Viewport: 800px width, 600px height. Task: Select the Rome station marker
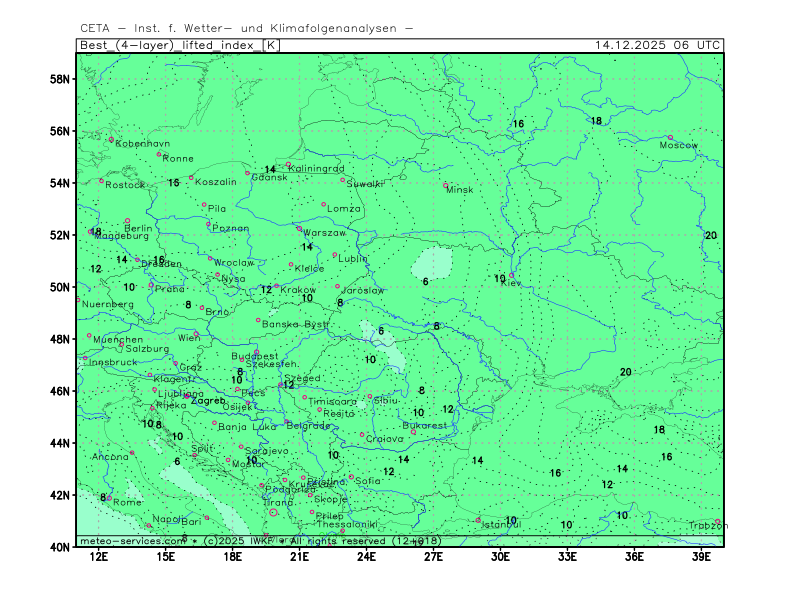pyautogui.click(x=109, y=498)
